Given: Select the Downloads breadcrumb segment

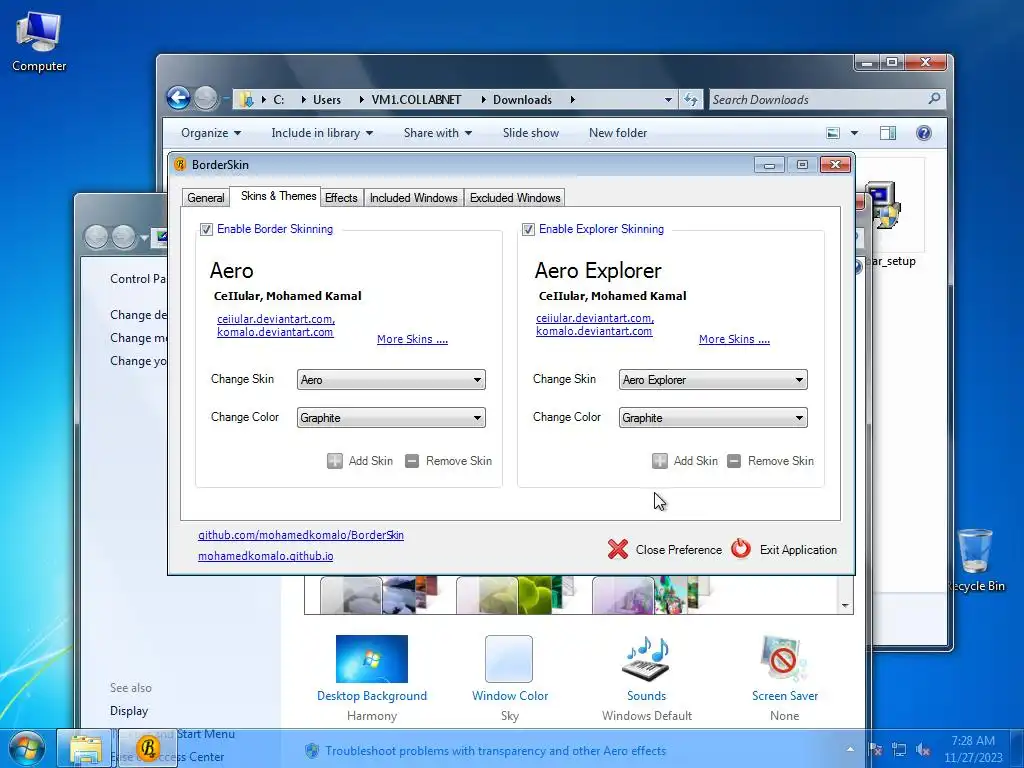Looking at the screenshot, I should [x=522, y=100].
